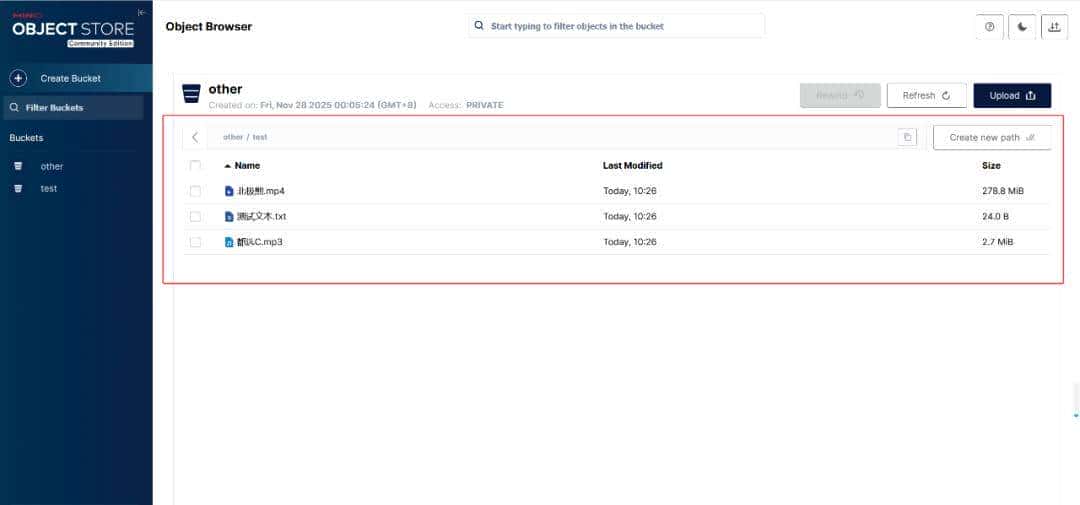Check the box for the .mp4 file
The width and height of the screenshot is (1080, 505).
point(195,191)
